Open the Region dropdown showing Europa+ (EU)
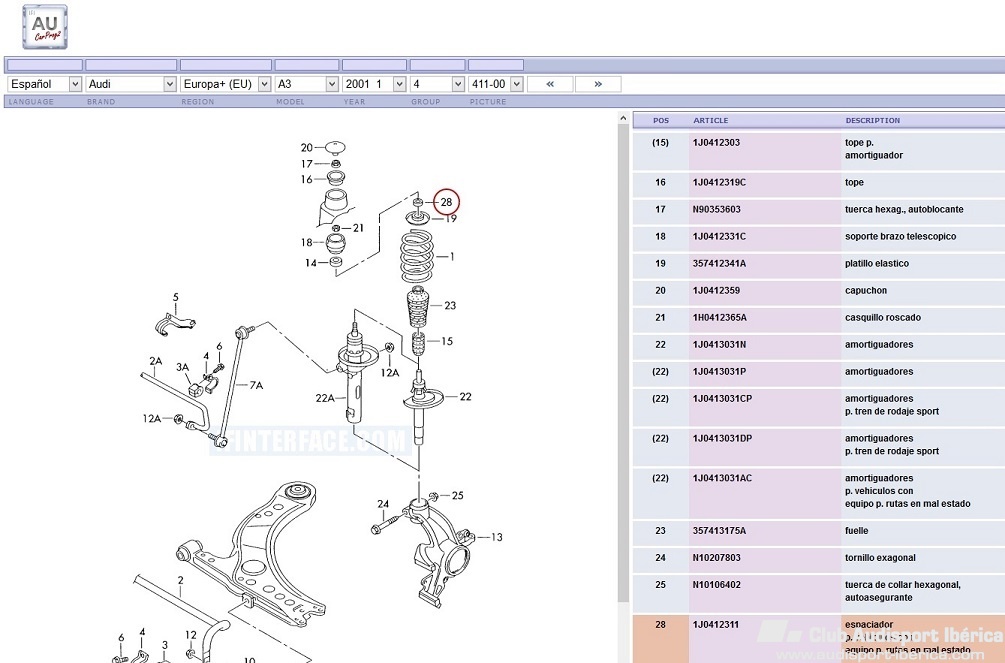1005x663 pixels. (226, 84)
